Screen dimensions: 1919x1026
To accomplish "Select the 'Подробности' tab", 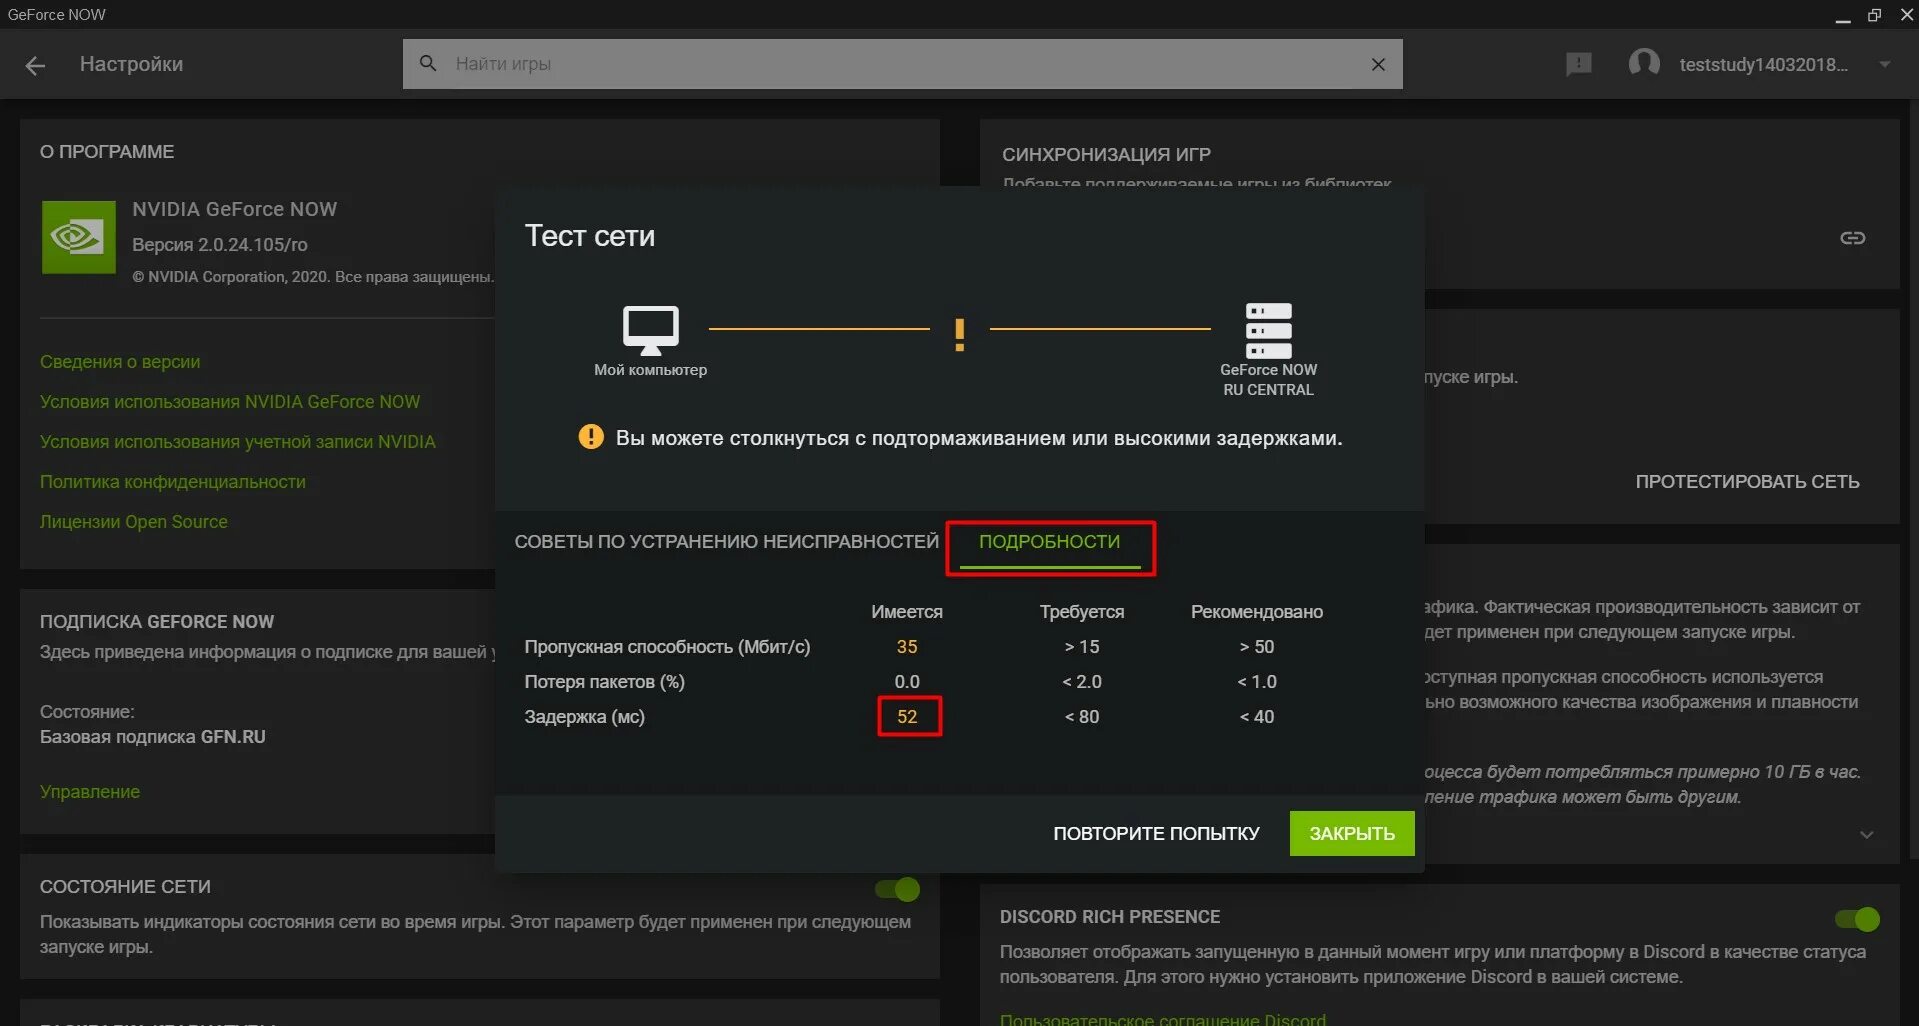I will [1050, 542].
